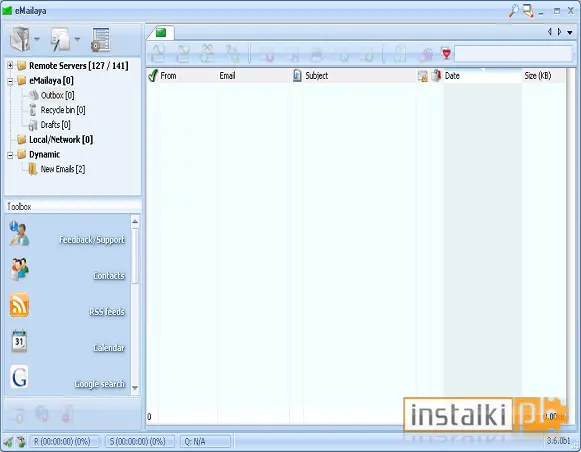Open the Feedback/Support link

pyautogui.click(x=92, y=240)
